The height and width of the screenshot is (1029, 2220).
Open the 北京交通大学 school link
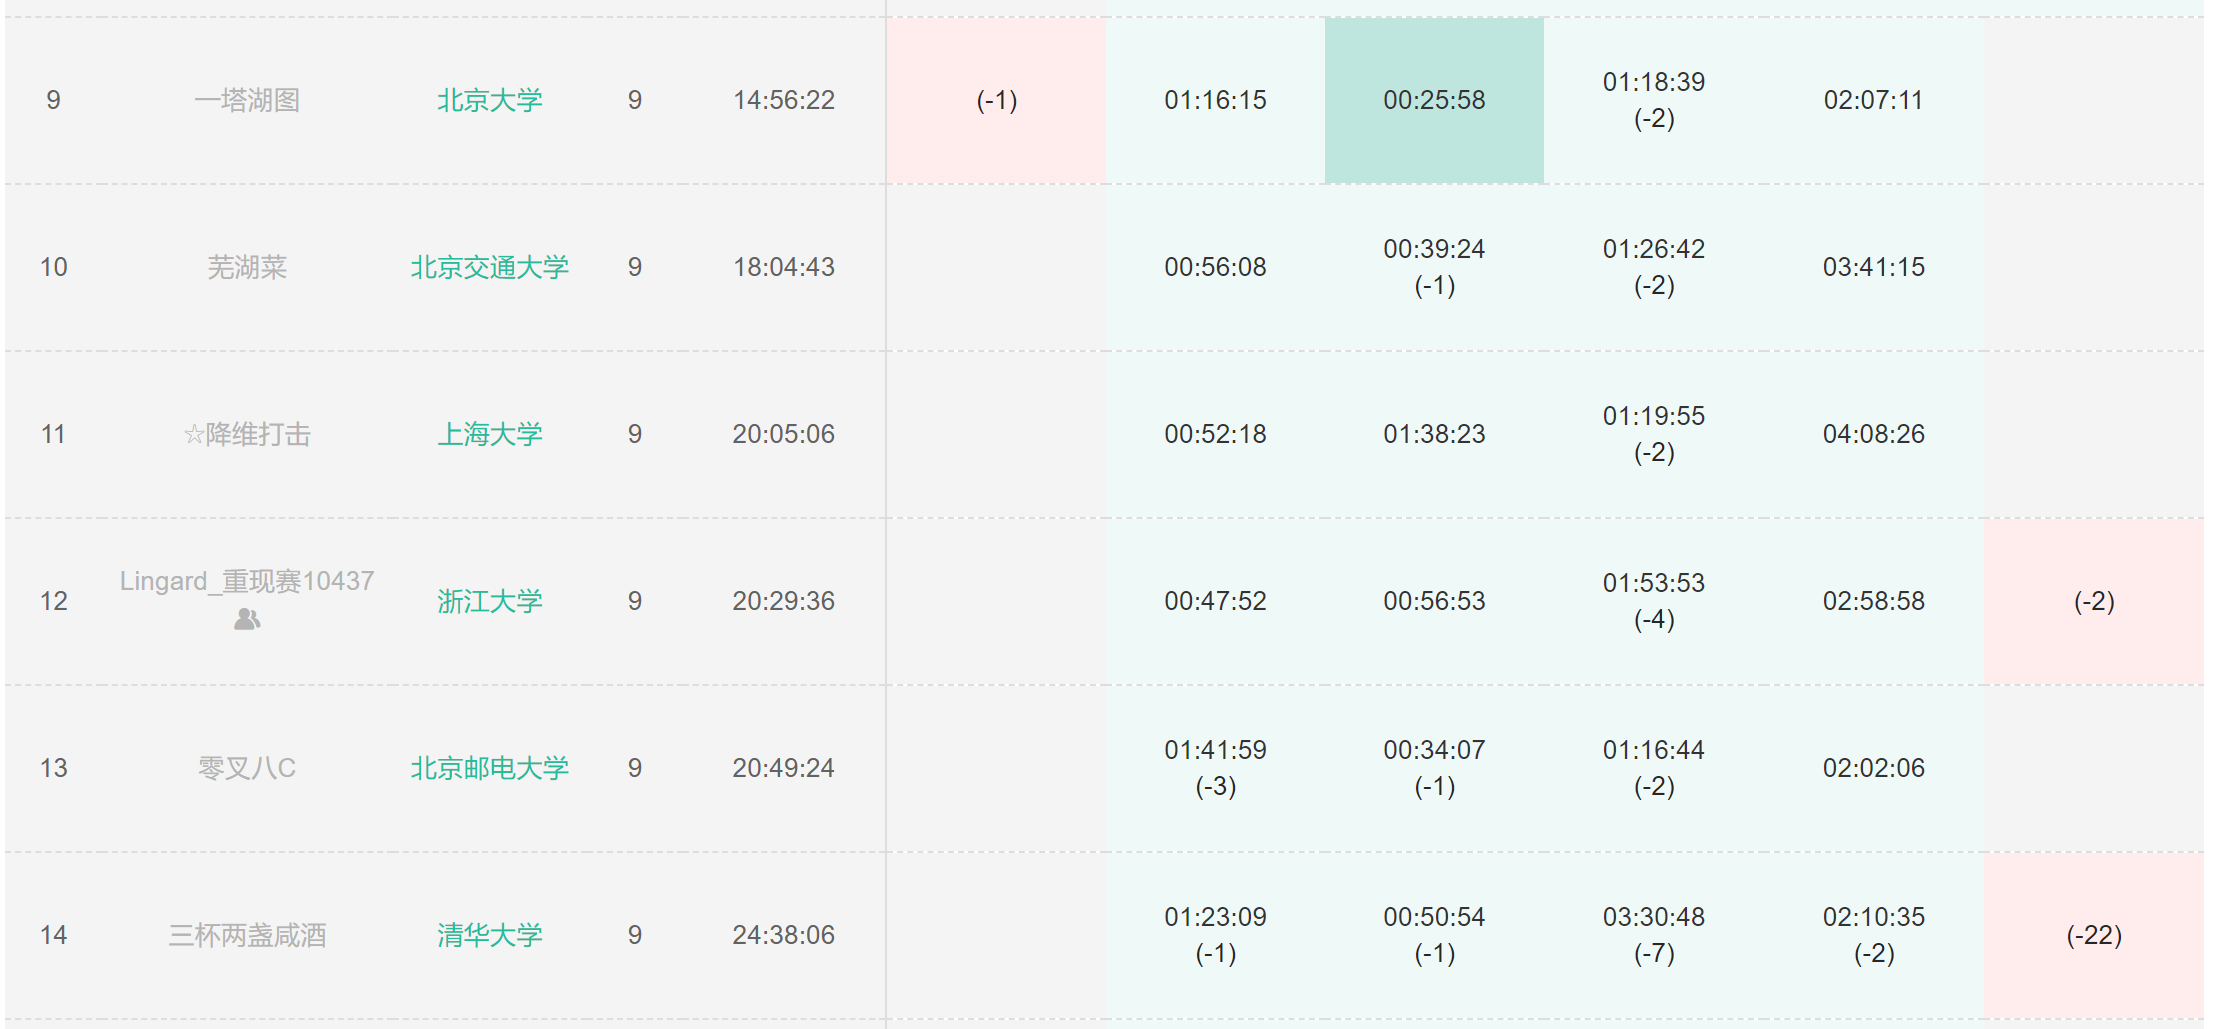pyautogui.click(x=489, y=267)
